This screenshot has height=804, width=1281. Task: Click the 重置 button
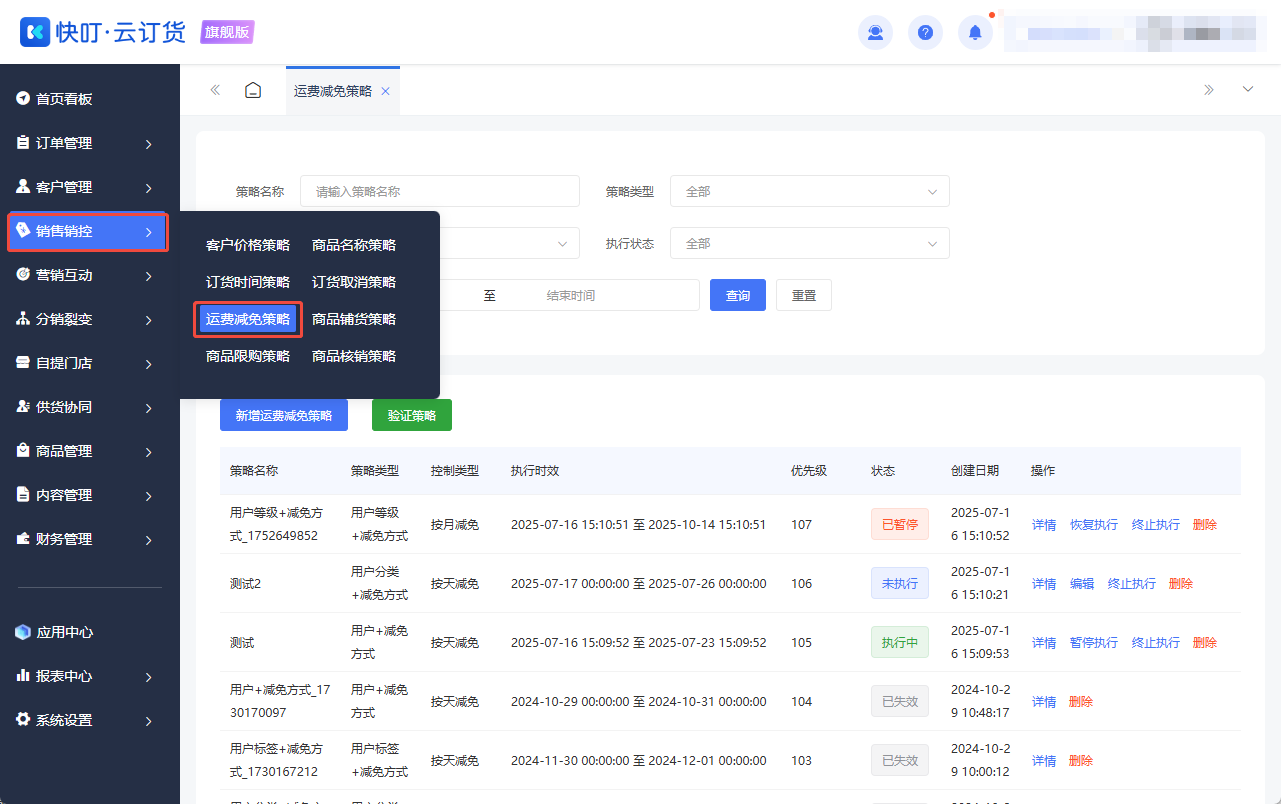(x=804, y=295)
